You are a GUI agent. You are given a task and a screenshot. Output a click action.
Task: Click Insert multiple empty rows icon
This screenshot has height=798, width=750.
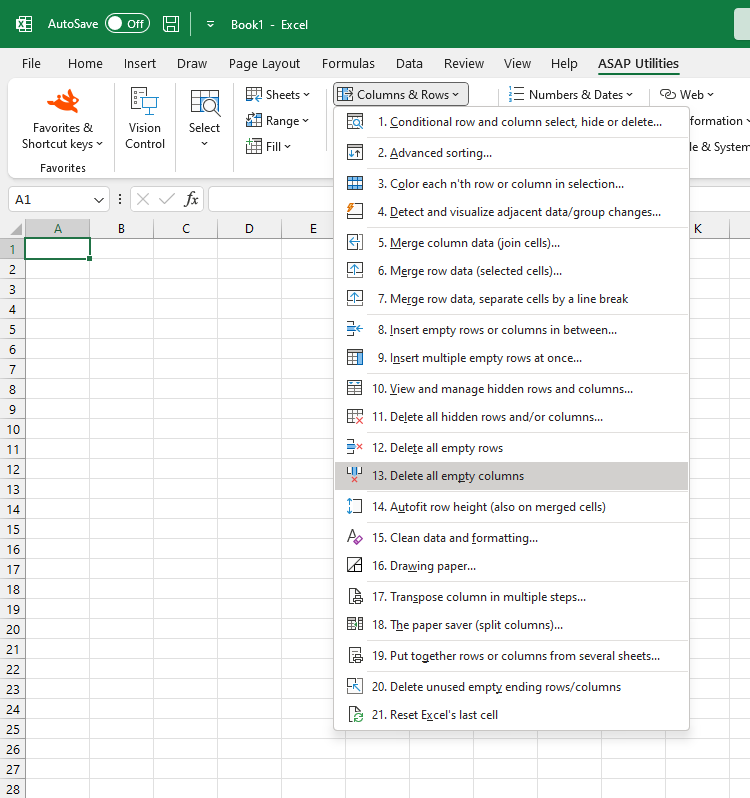click(x=355, y=358)
